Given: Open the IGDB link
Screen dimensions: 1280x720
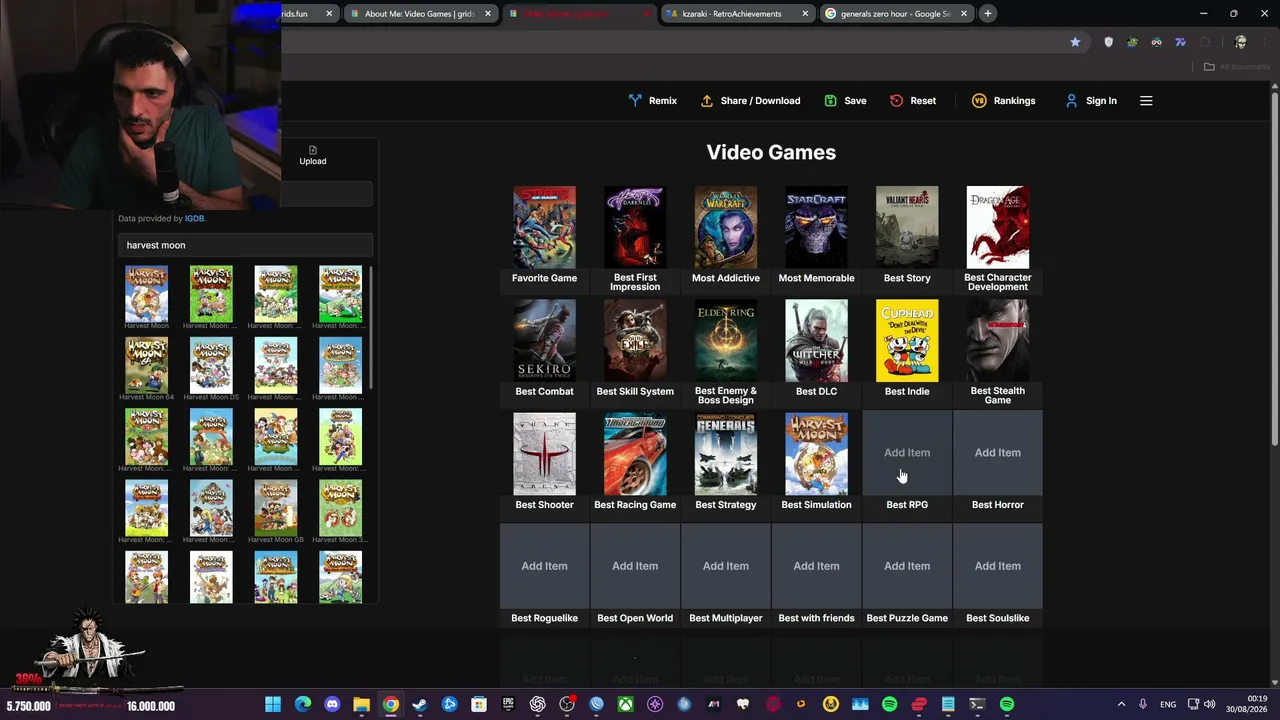Looking at the screenshot, I should [194, 218].
